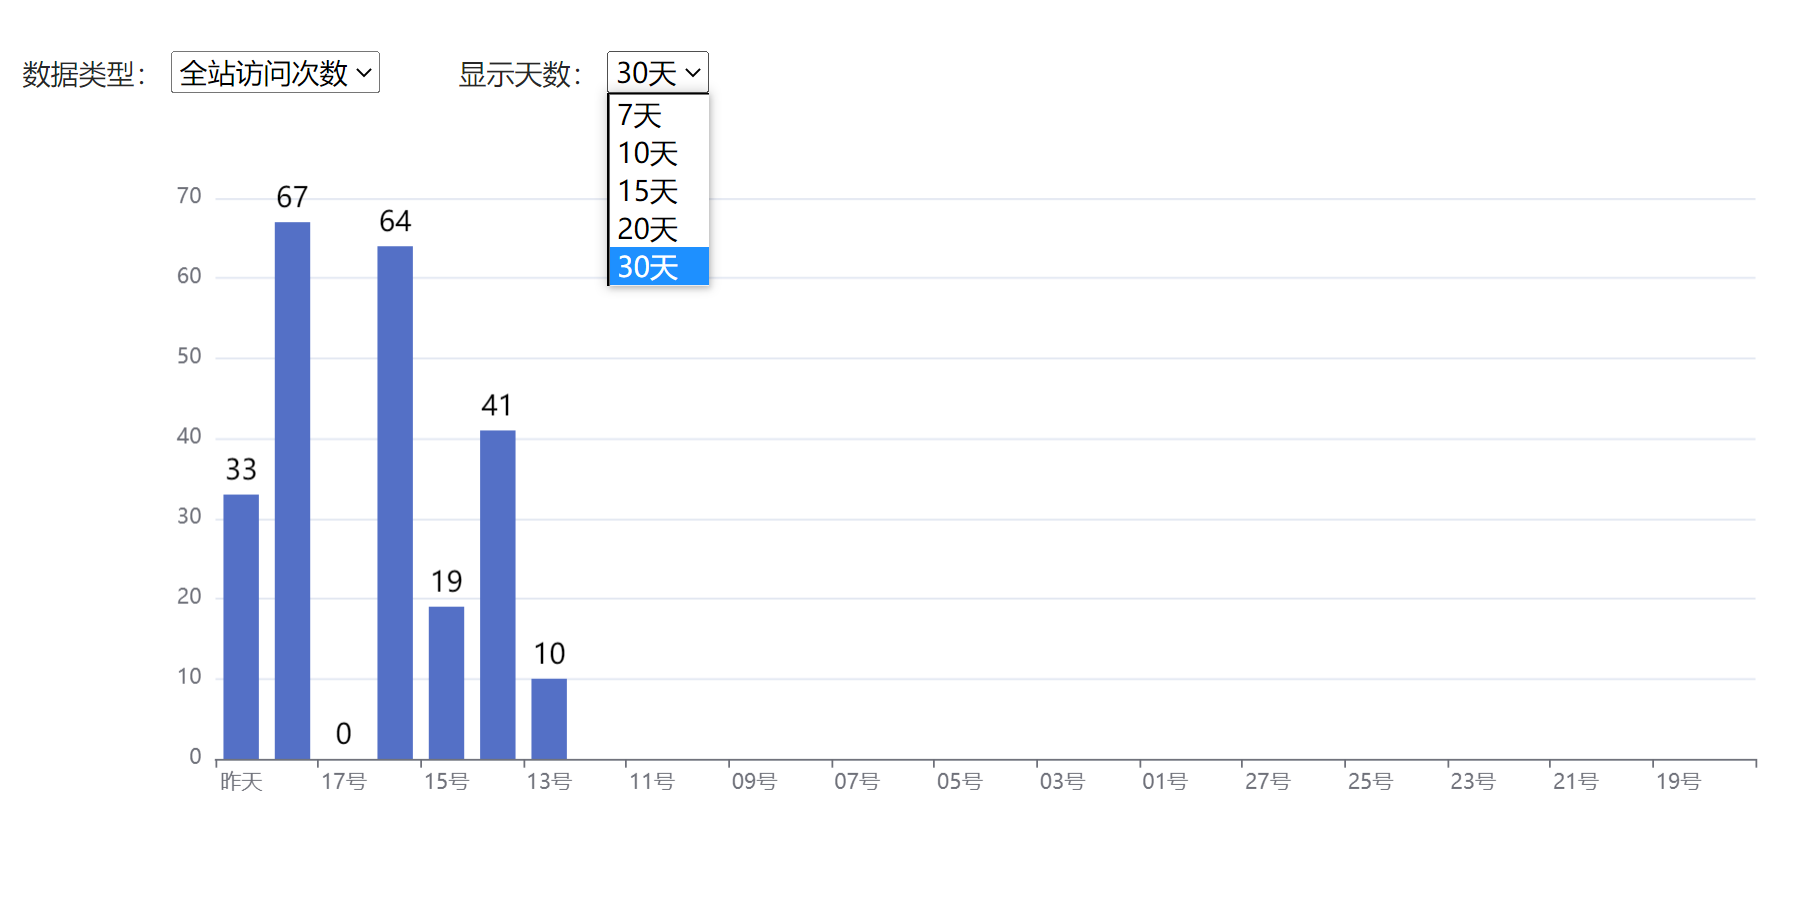Click the bar labeled 33 for 昨天
This screenshot has width=1817, height=897.
coord(241,627)
